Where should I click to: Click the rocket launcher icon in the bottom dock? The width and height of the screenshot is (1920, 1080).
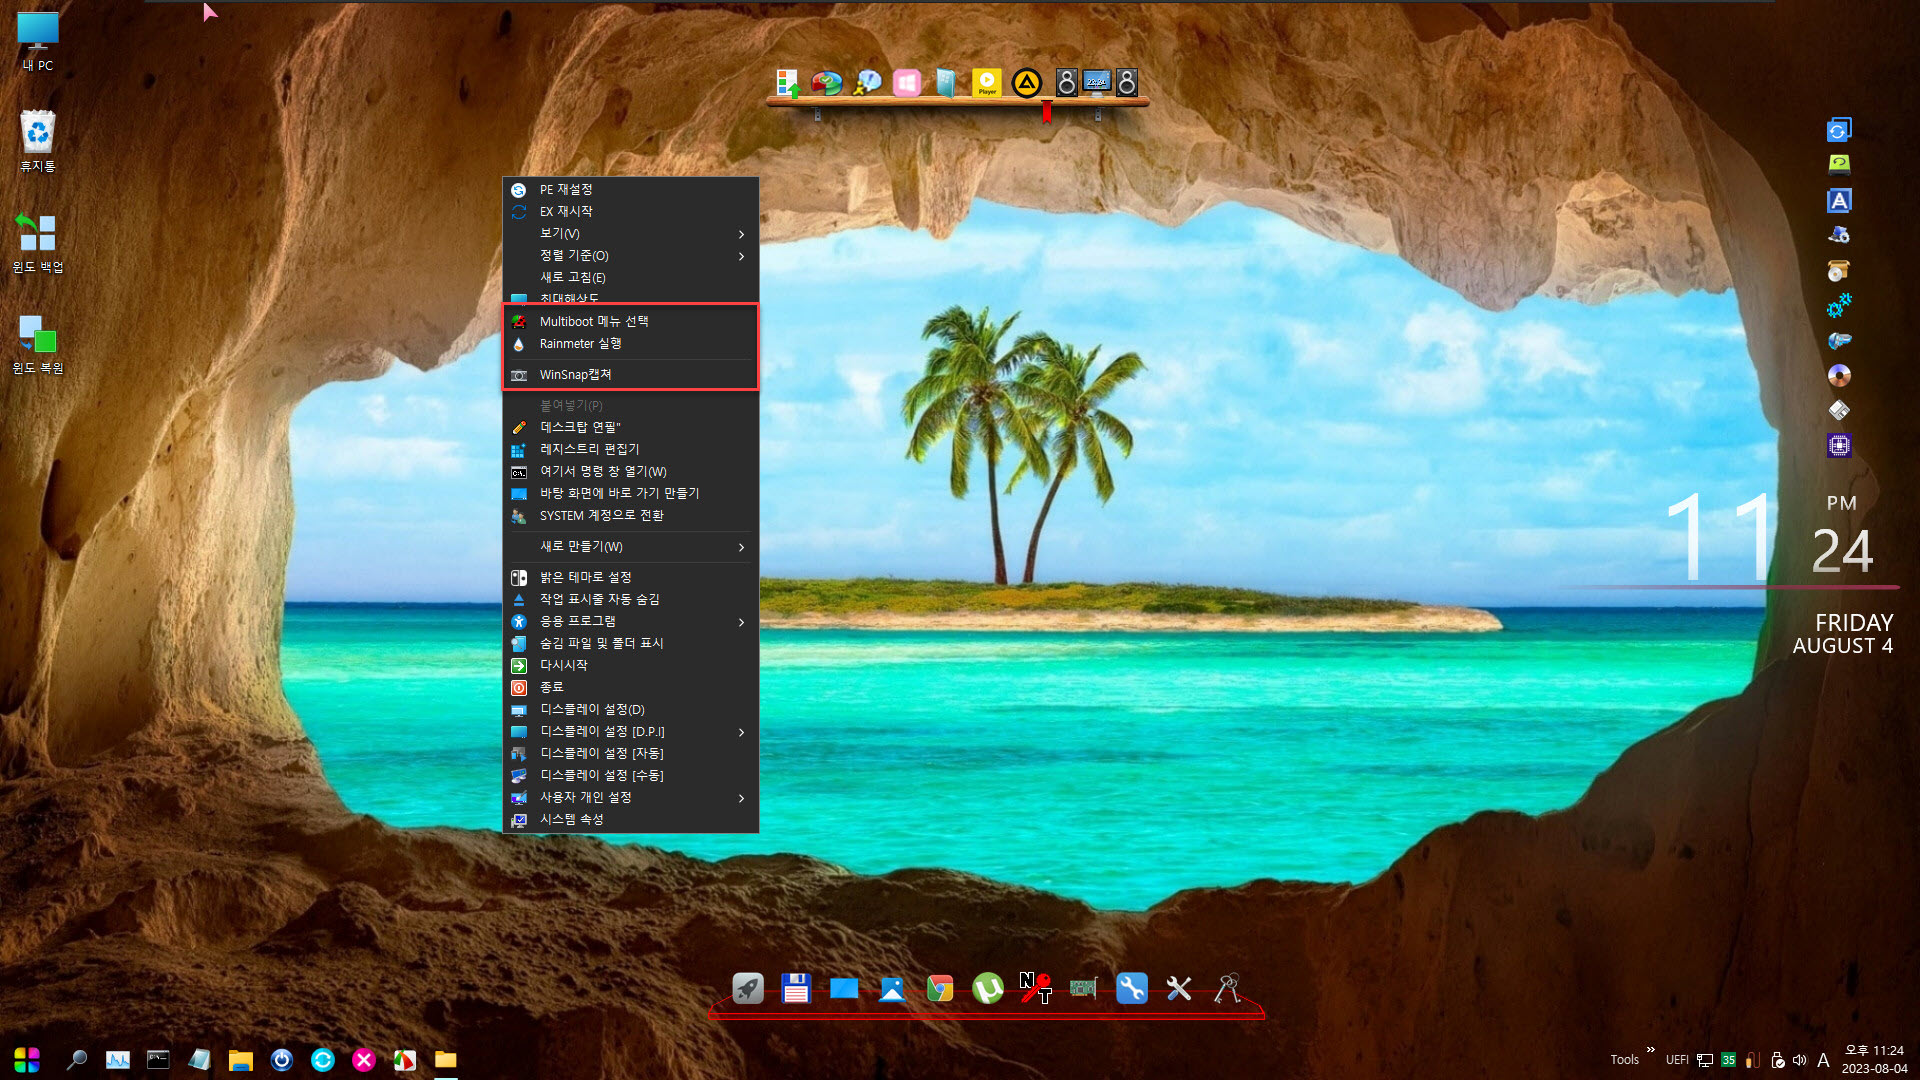pyautogui.click(x=748, y=989)
